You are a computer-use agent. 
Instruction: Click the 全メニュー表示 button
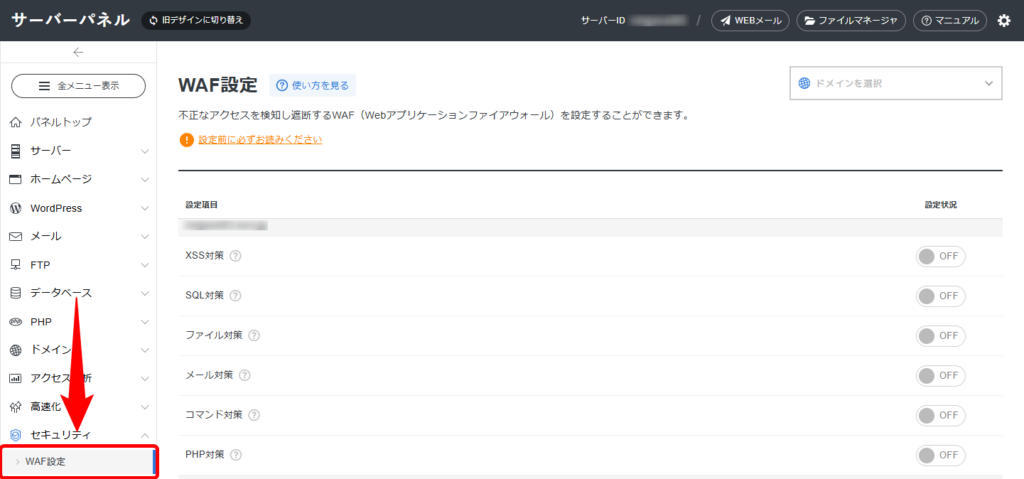(x=78, y=86)
